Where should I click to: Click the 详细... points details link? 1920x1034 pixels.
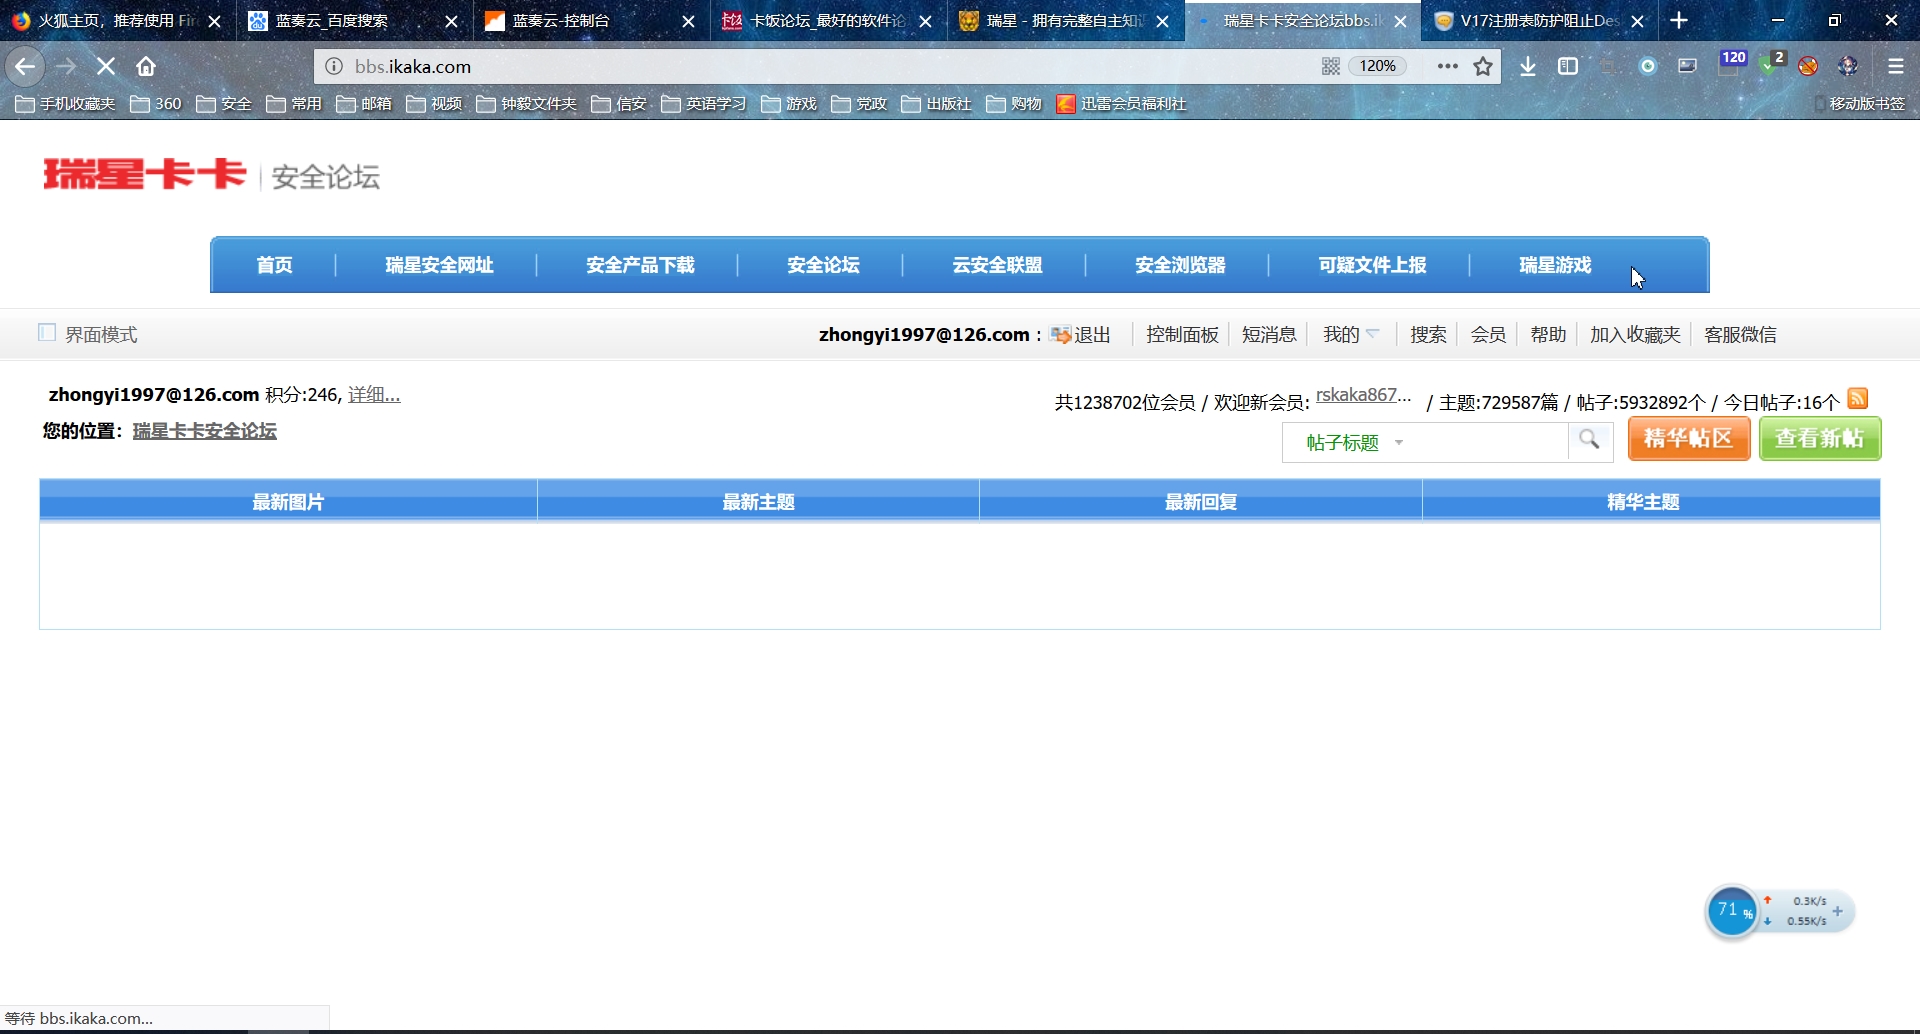coord(374,395)
